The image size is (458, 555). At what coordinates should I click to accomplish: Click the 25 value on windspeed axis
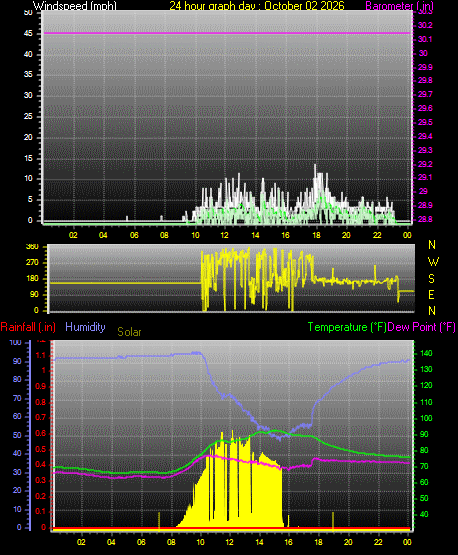[x=28, y=116]
